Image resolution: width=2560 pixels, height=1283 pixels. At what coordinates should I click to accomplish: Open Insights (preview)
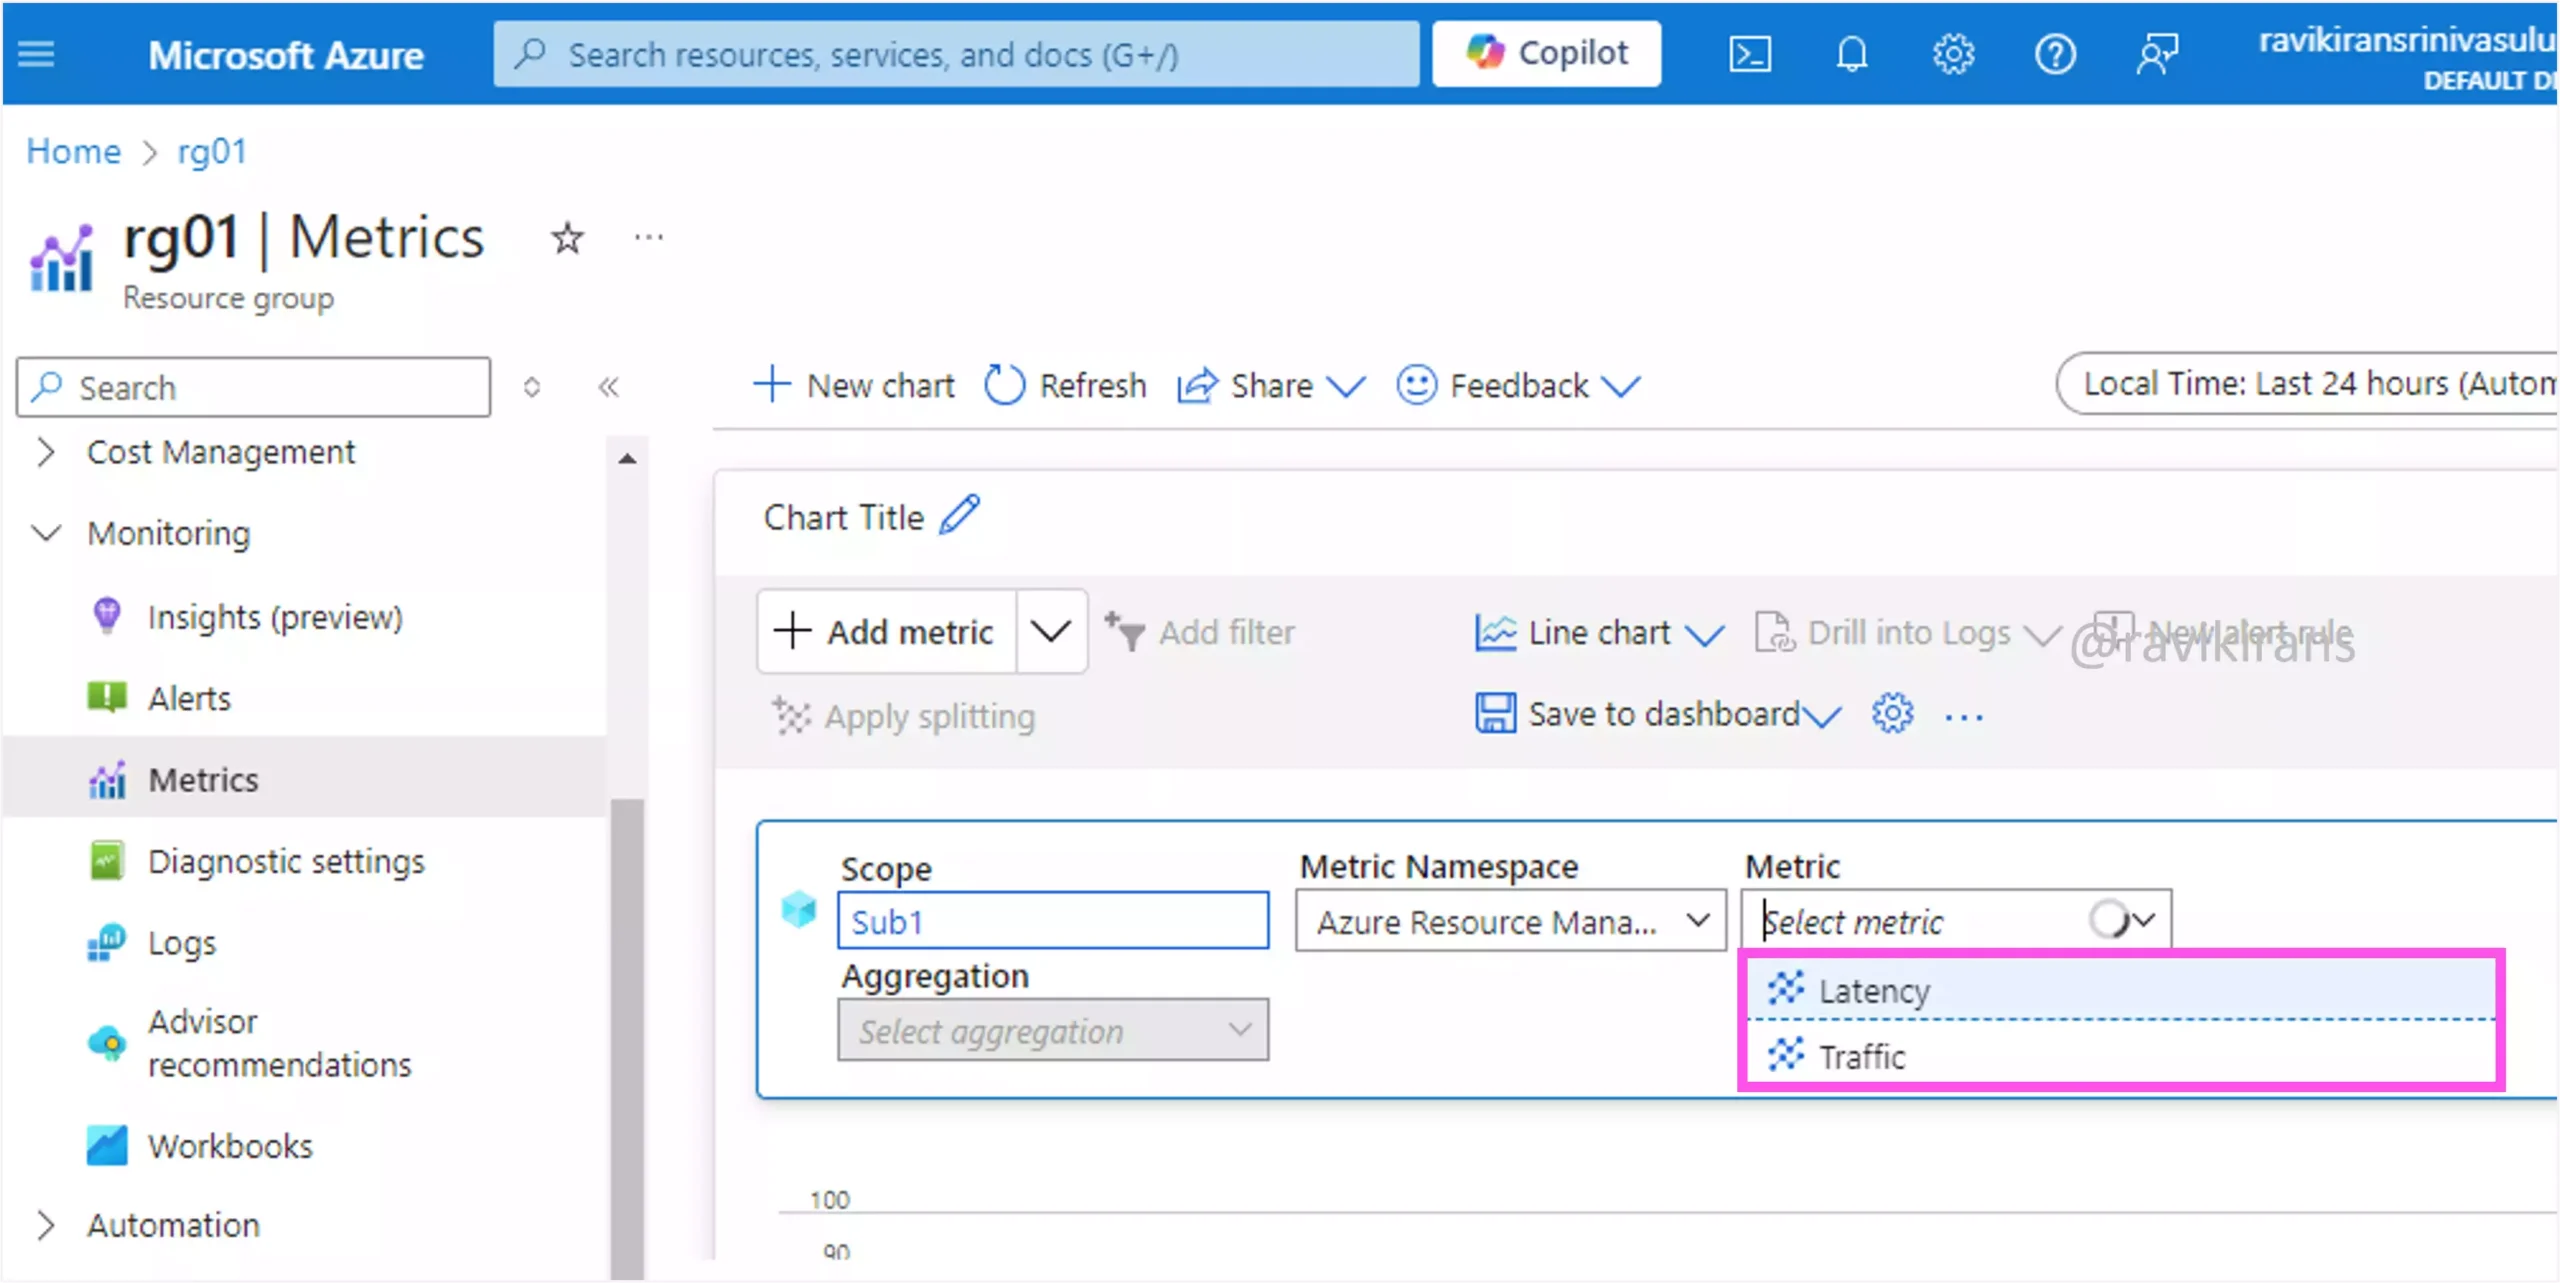point(275,617)
